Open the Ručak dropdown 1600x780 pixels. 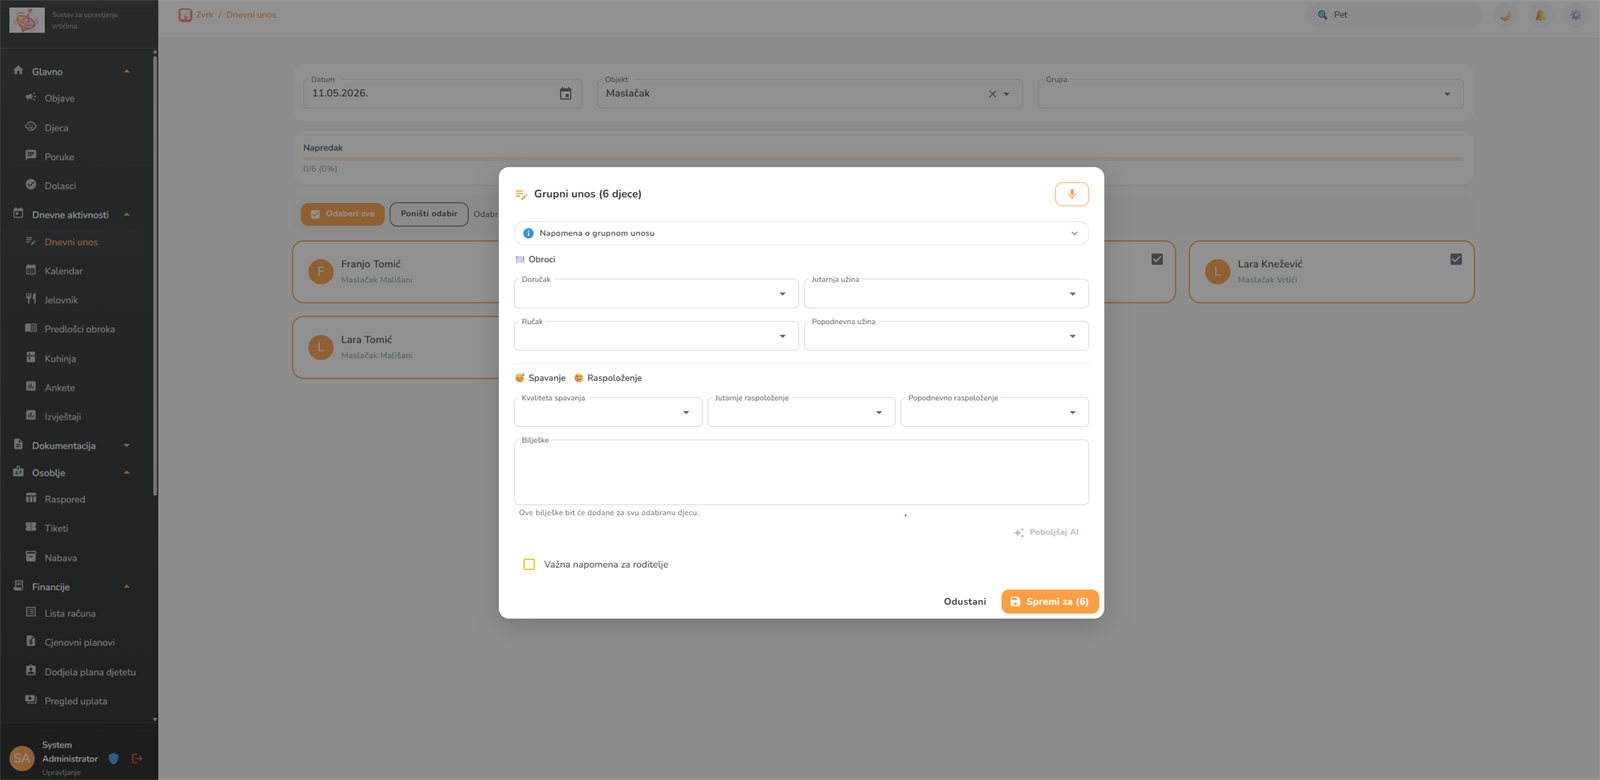[656, 336]
